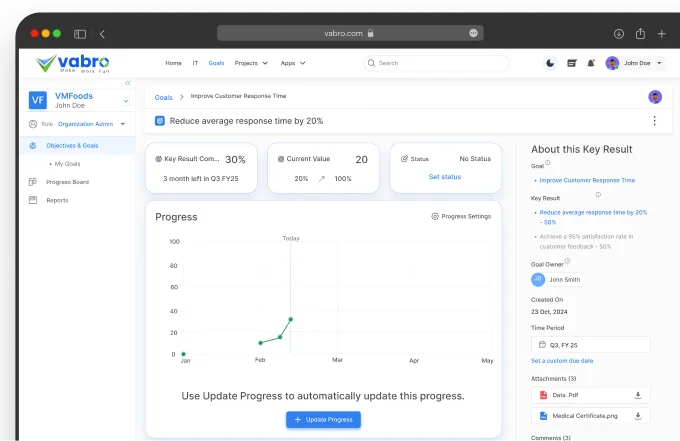
Task: Download the Data .Pdf attachment
Action: (639, 395)
